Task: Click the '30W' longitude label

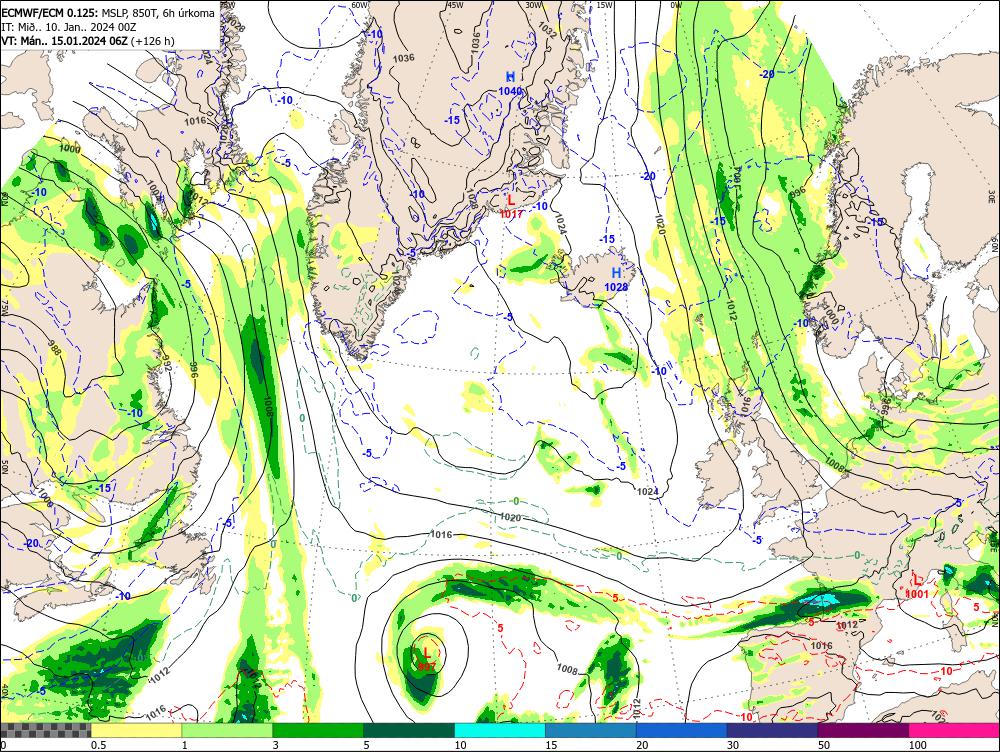Action: [x=533, y=5]
